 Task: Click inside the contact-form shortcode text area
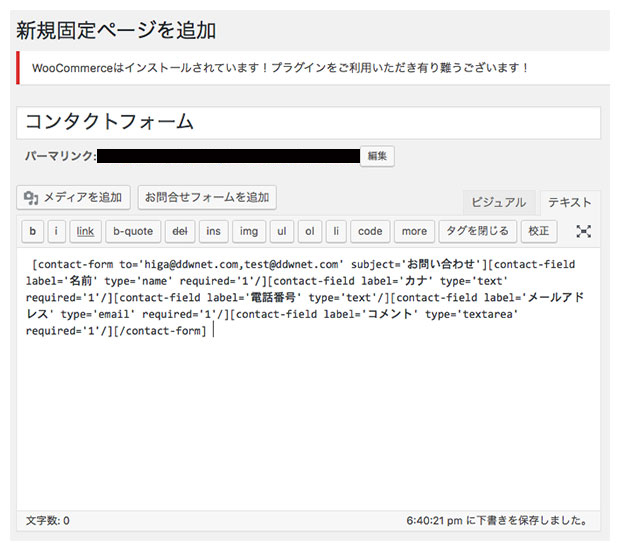(x=308, y=379)
